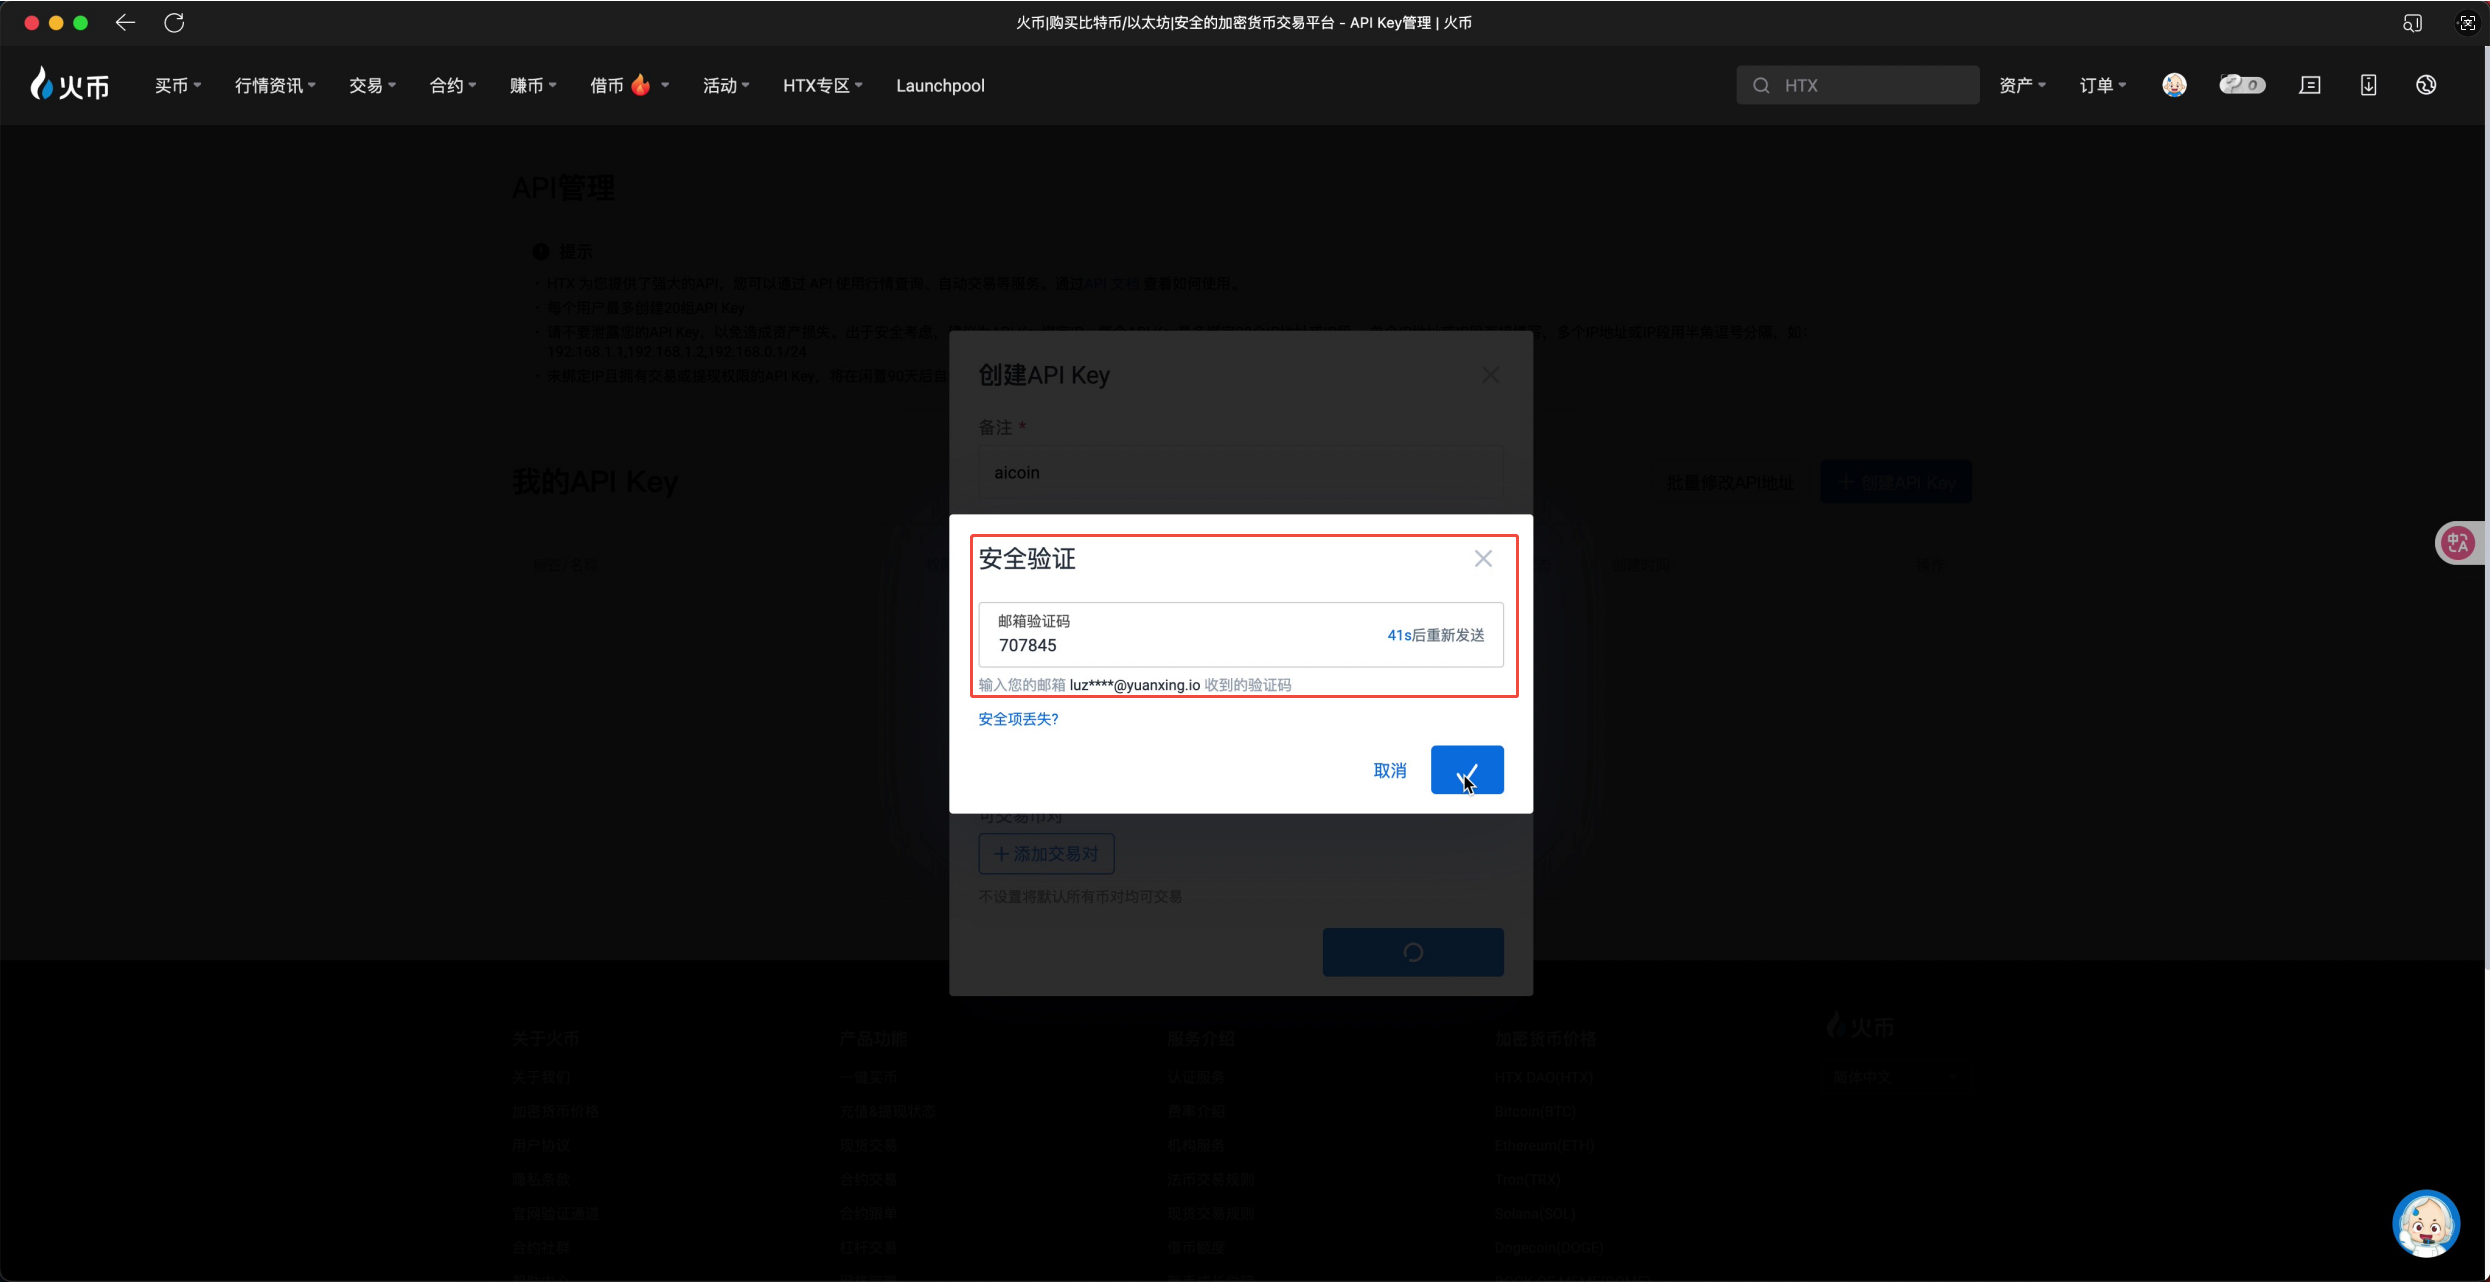Expand the 资产 dropdown
The width and height of the screenshot is (2490, 1283).
2022,86
